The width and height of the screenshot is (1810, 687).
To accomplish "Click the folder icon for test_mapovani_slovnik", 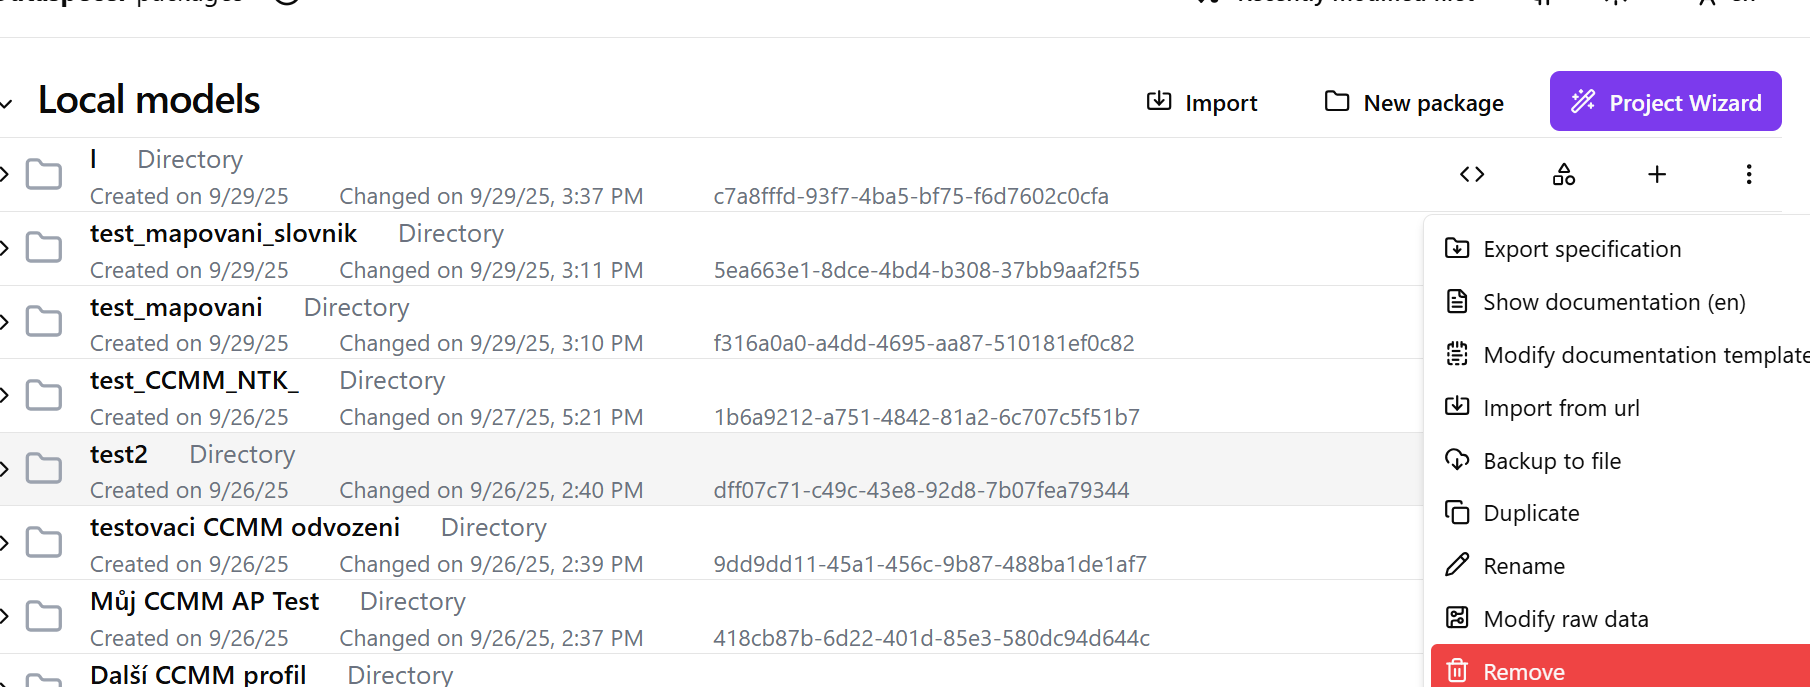I will [x=44, y=247].
